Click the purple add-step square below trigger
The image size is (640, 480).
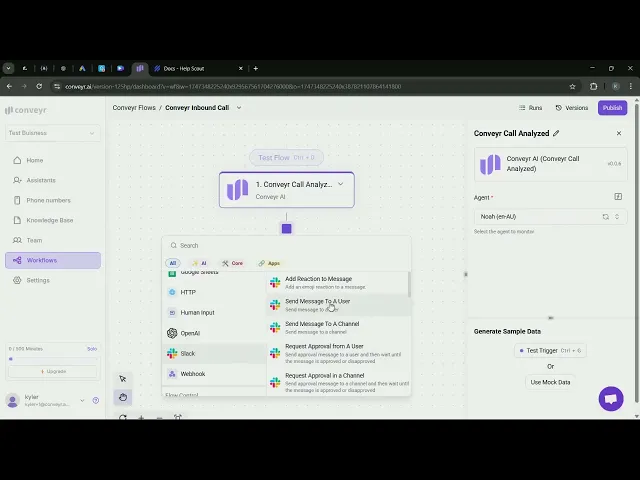pyautogui.click(x=287, y=229)
